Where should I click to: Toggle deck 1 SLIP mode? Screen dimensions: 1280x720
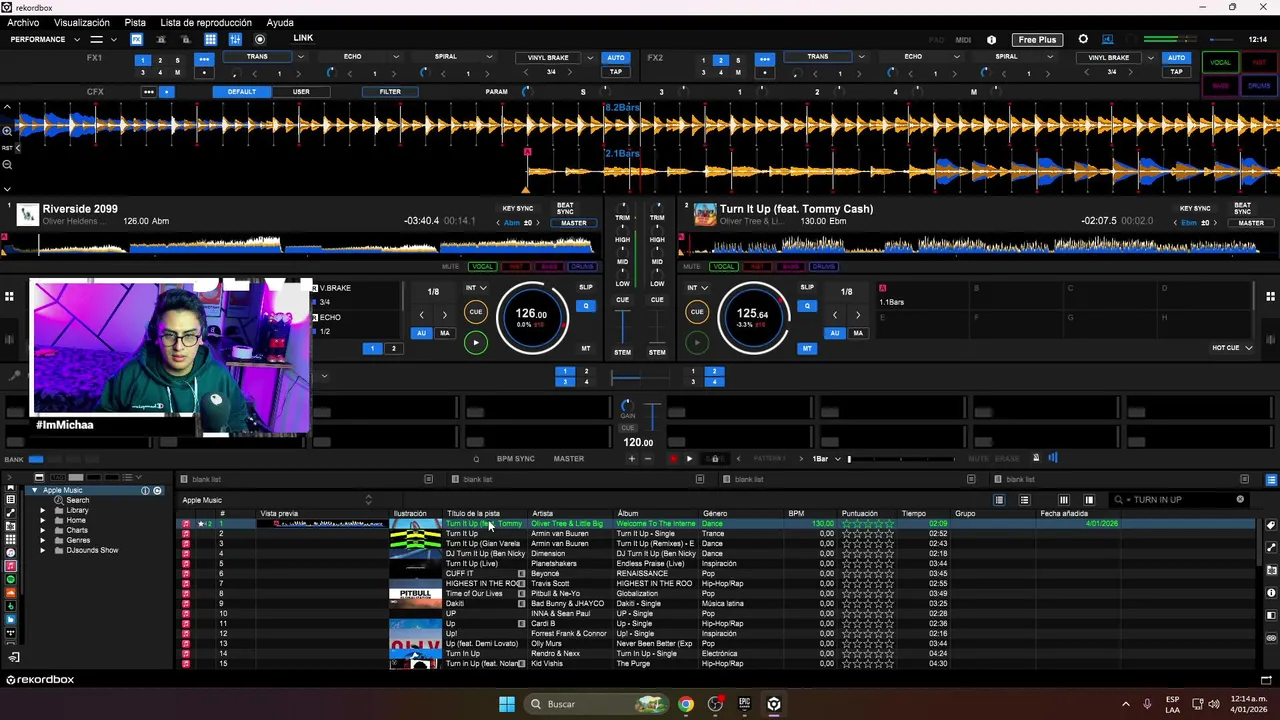[586, 288]
